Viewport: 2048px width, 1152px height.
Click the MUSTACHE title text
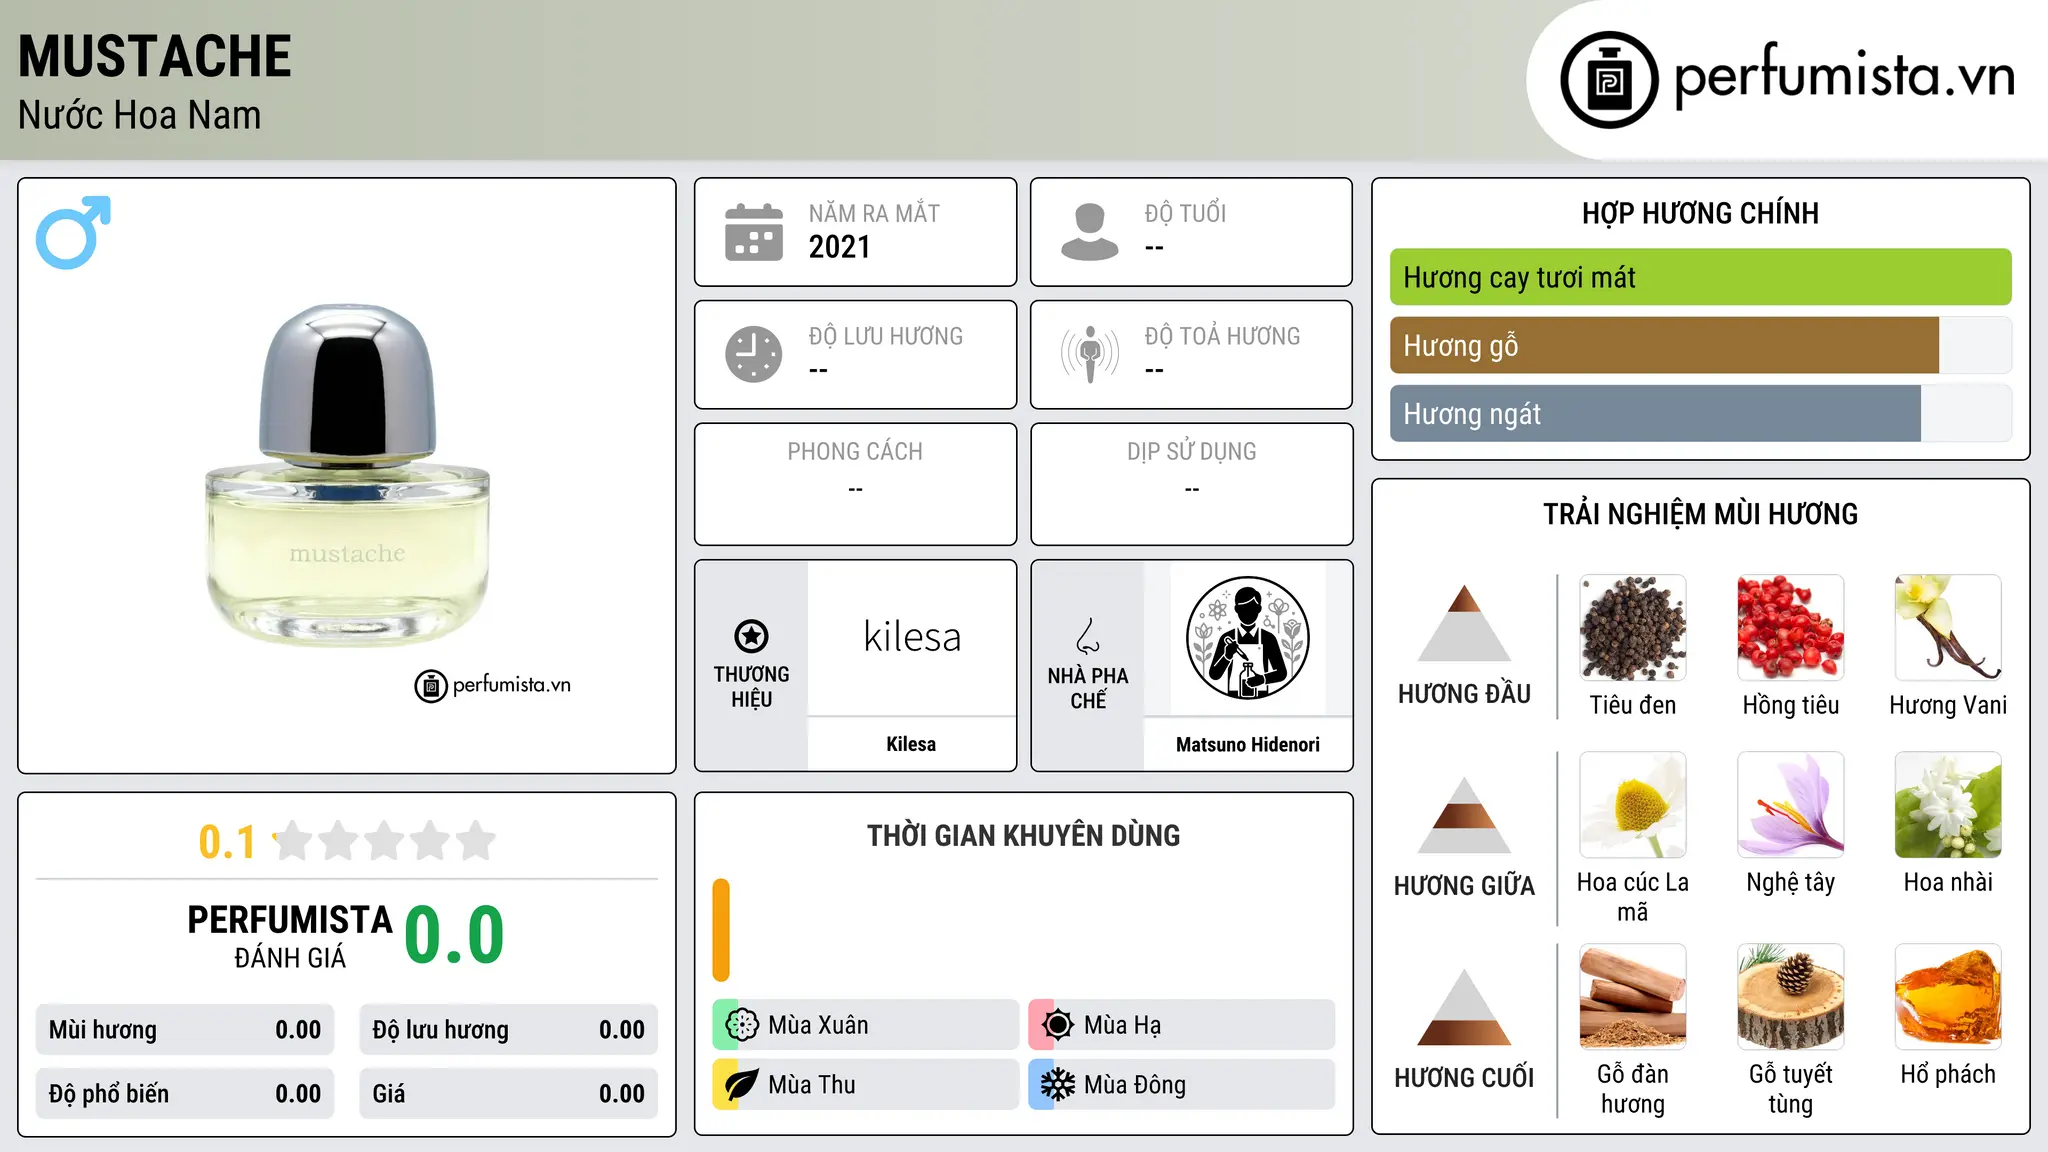pyautogui.click(x=155, y=56)
